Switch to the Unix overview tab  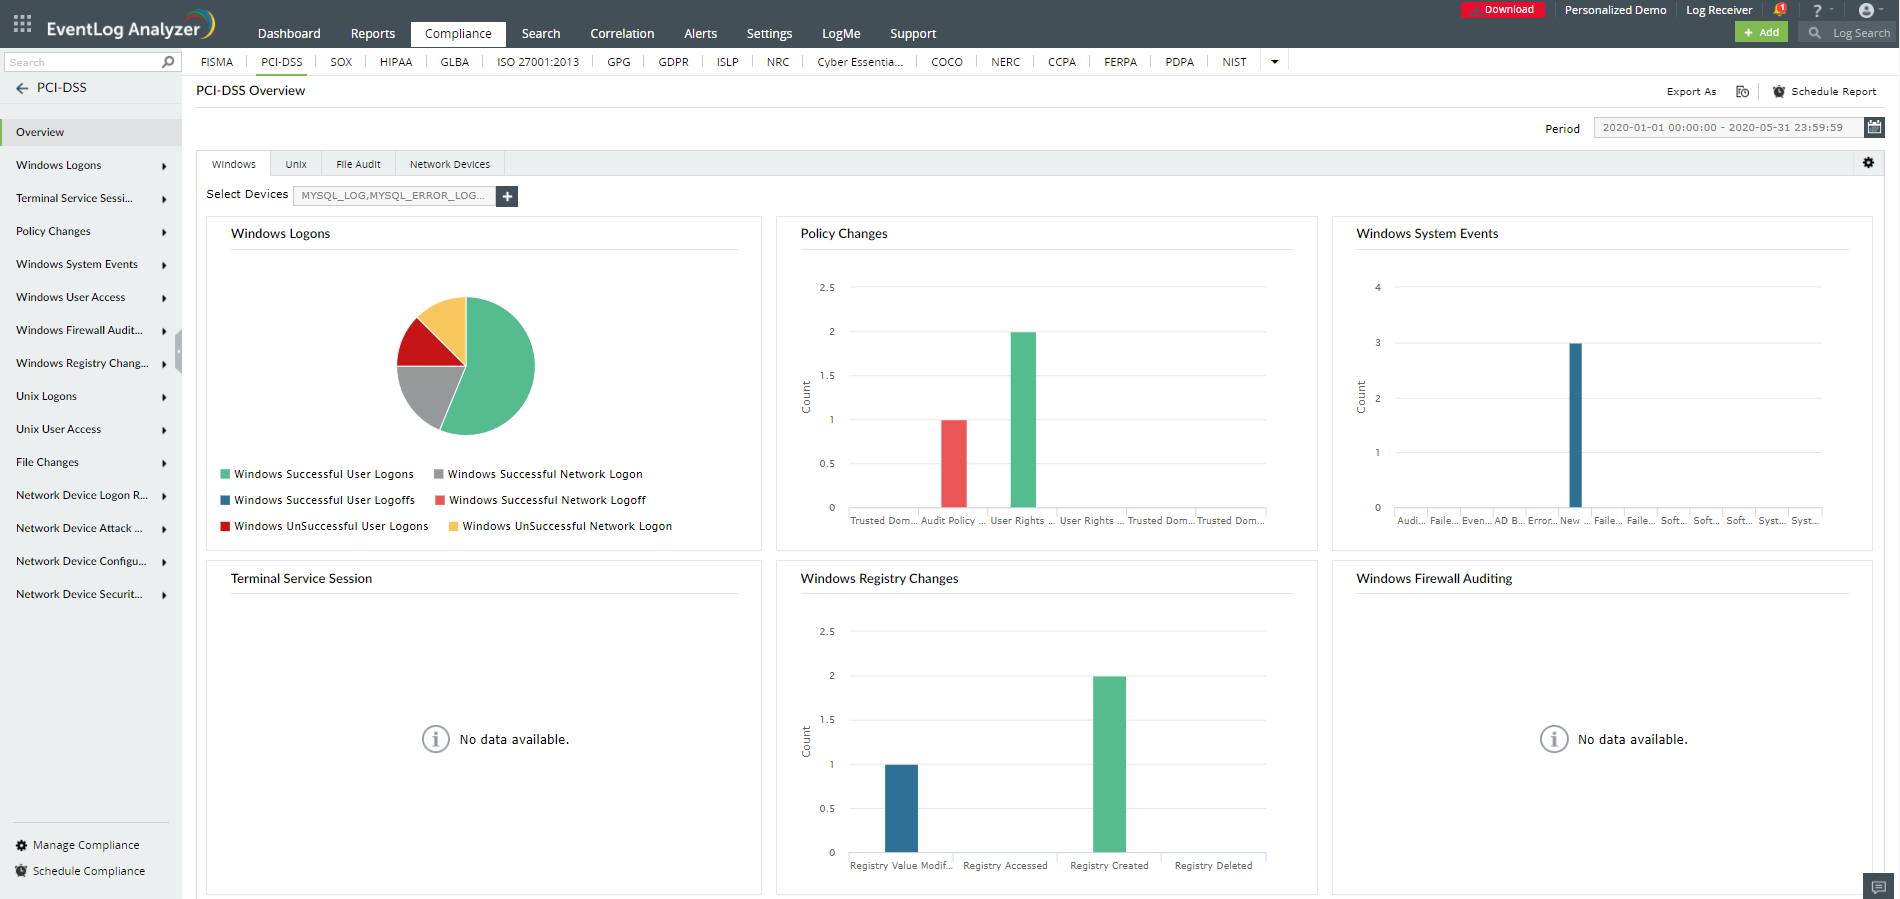point(296,164)
